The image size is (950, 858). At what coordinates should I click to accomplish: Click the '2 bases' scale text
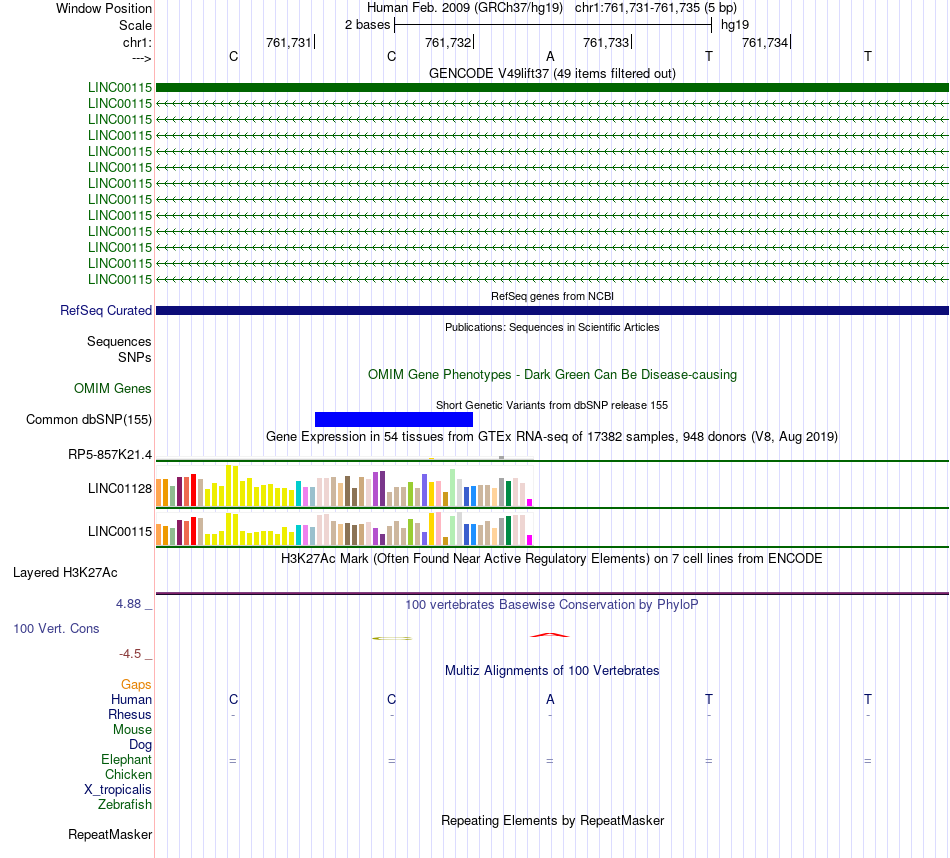[367, 25]
